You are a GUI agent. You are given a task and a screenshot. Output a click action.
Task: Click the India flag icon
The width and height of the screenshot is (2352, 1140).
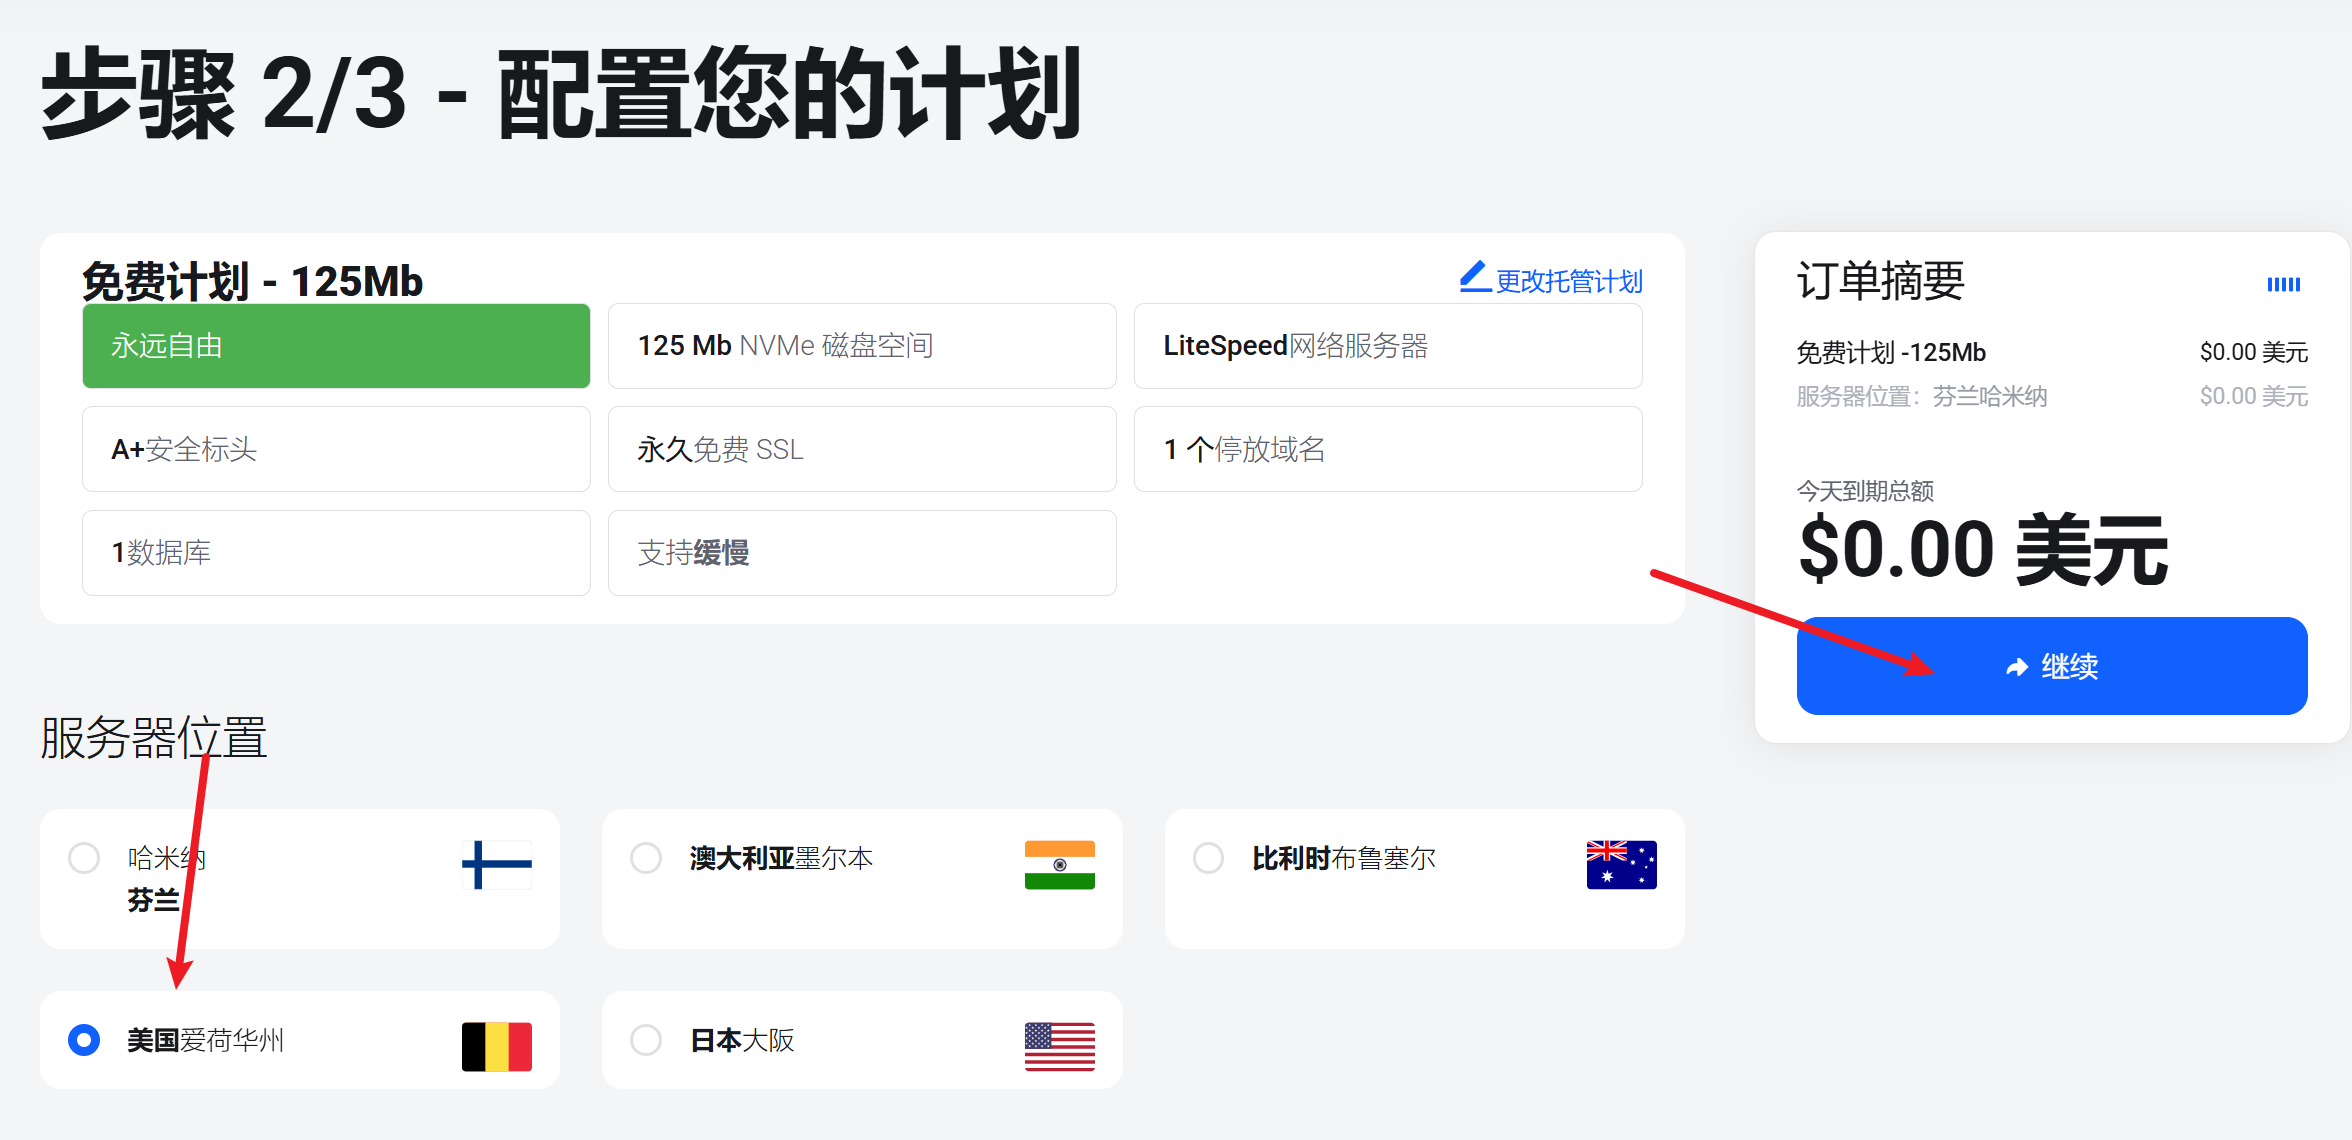pos(1059,865)
